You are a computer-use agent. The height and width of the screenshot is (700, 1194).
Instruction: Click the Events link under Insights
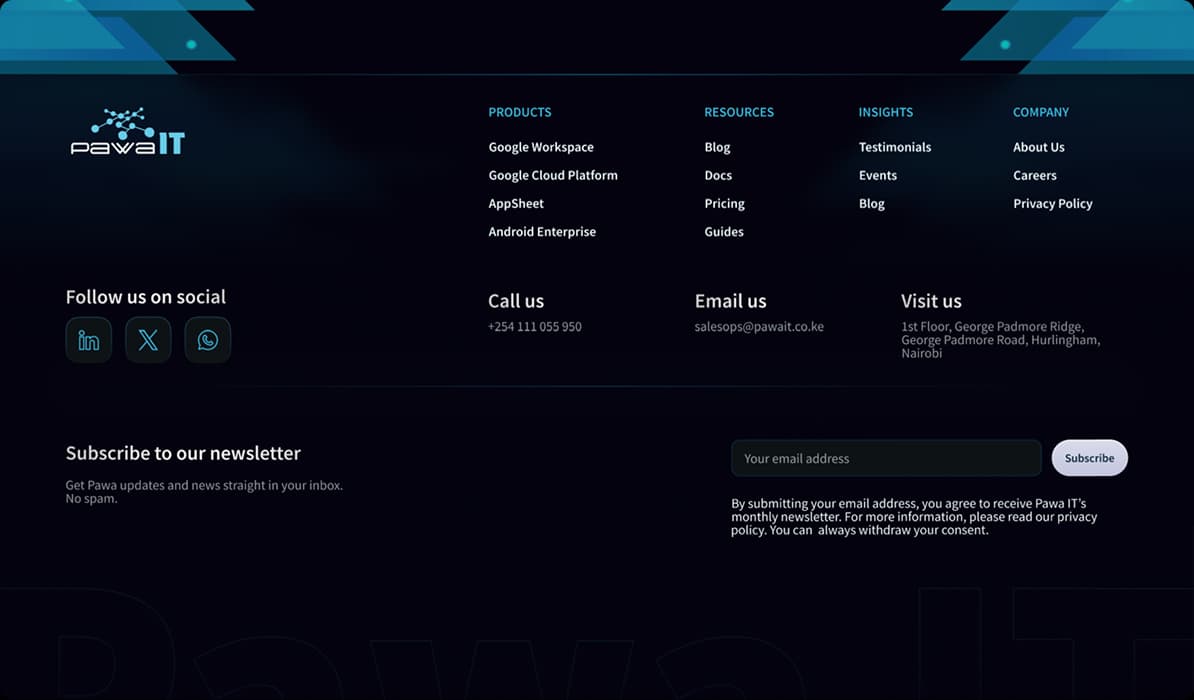877,175
